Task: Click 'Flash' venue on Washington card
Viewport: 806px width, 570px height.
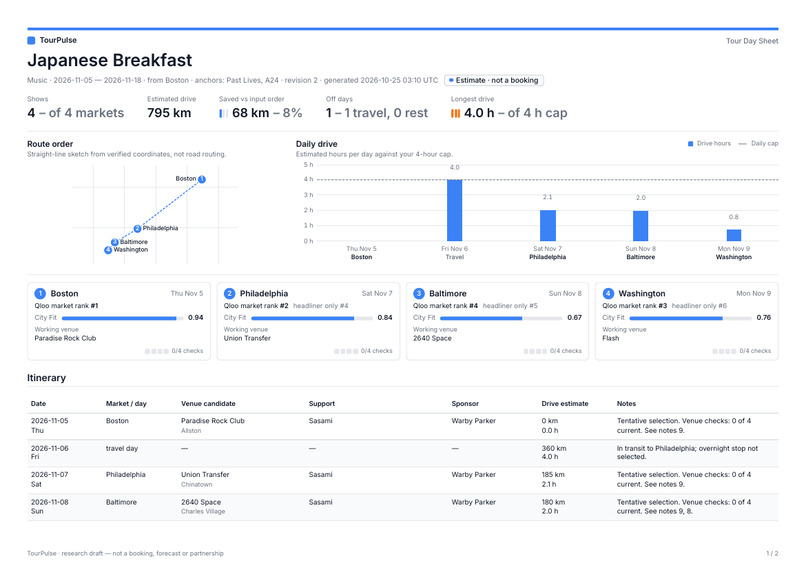Action: pos(611,338)
